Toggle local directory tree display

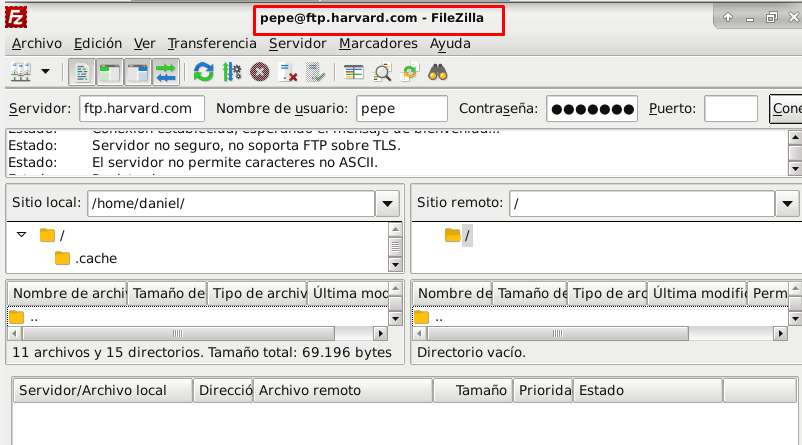[x=110, y=72]
